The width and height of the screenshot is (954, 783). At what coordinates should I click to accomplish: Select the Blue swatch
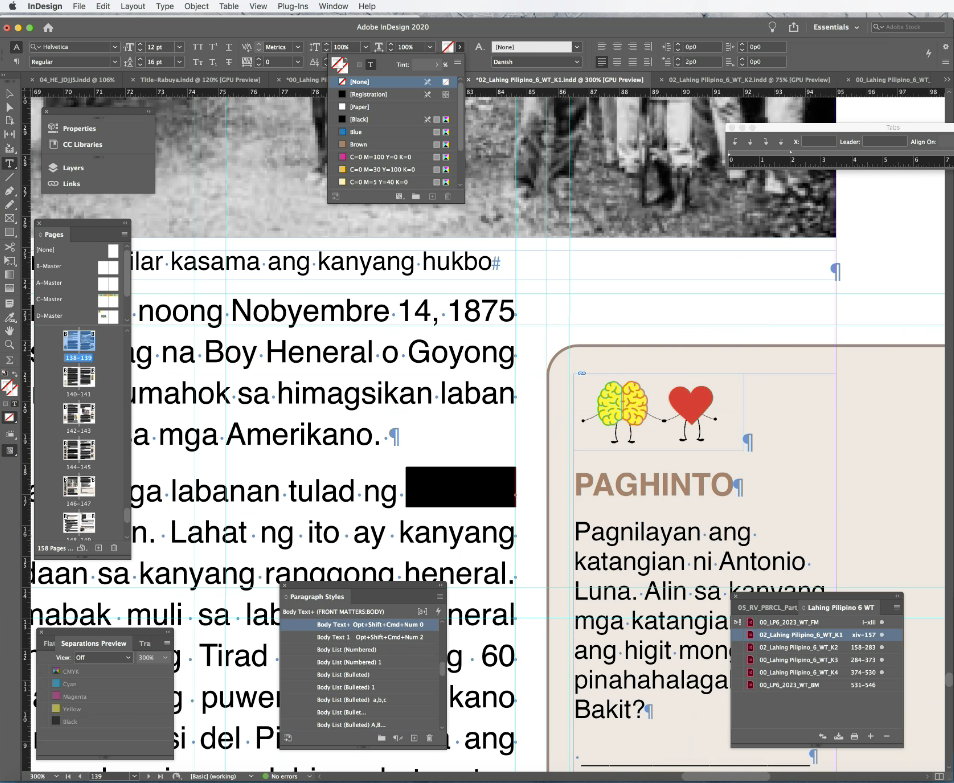coord(394,132)
